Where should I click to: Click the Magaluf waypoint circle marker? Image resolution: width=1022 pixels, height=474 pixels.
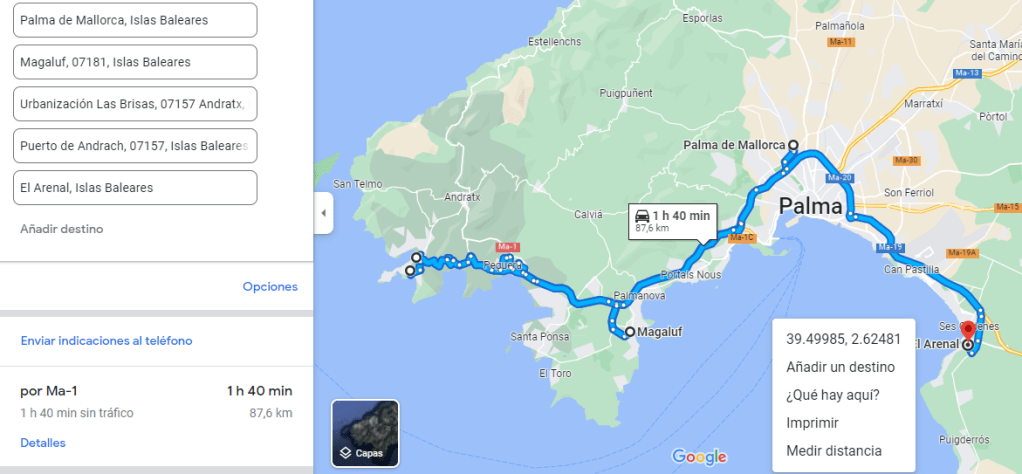click(x=630, y=332)
